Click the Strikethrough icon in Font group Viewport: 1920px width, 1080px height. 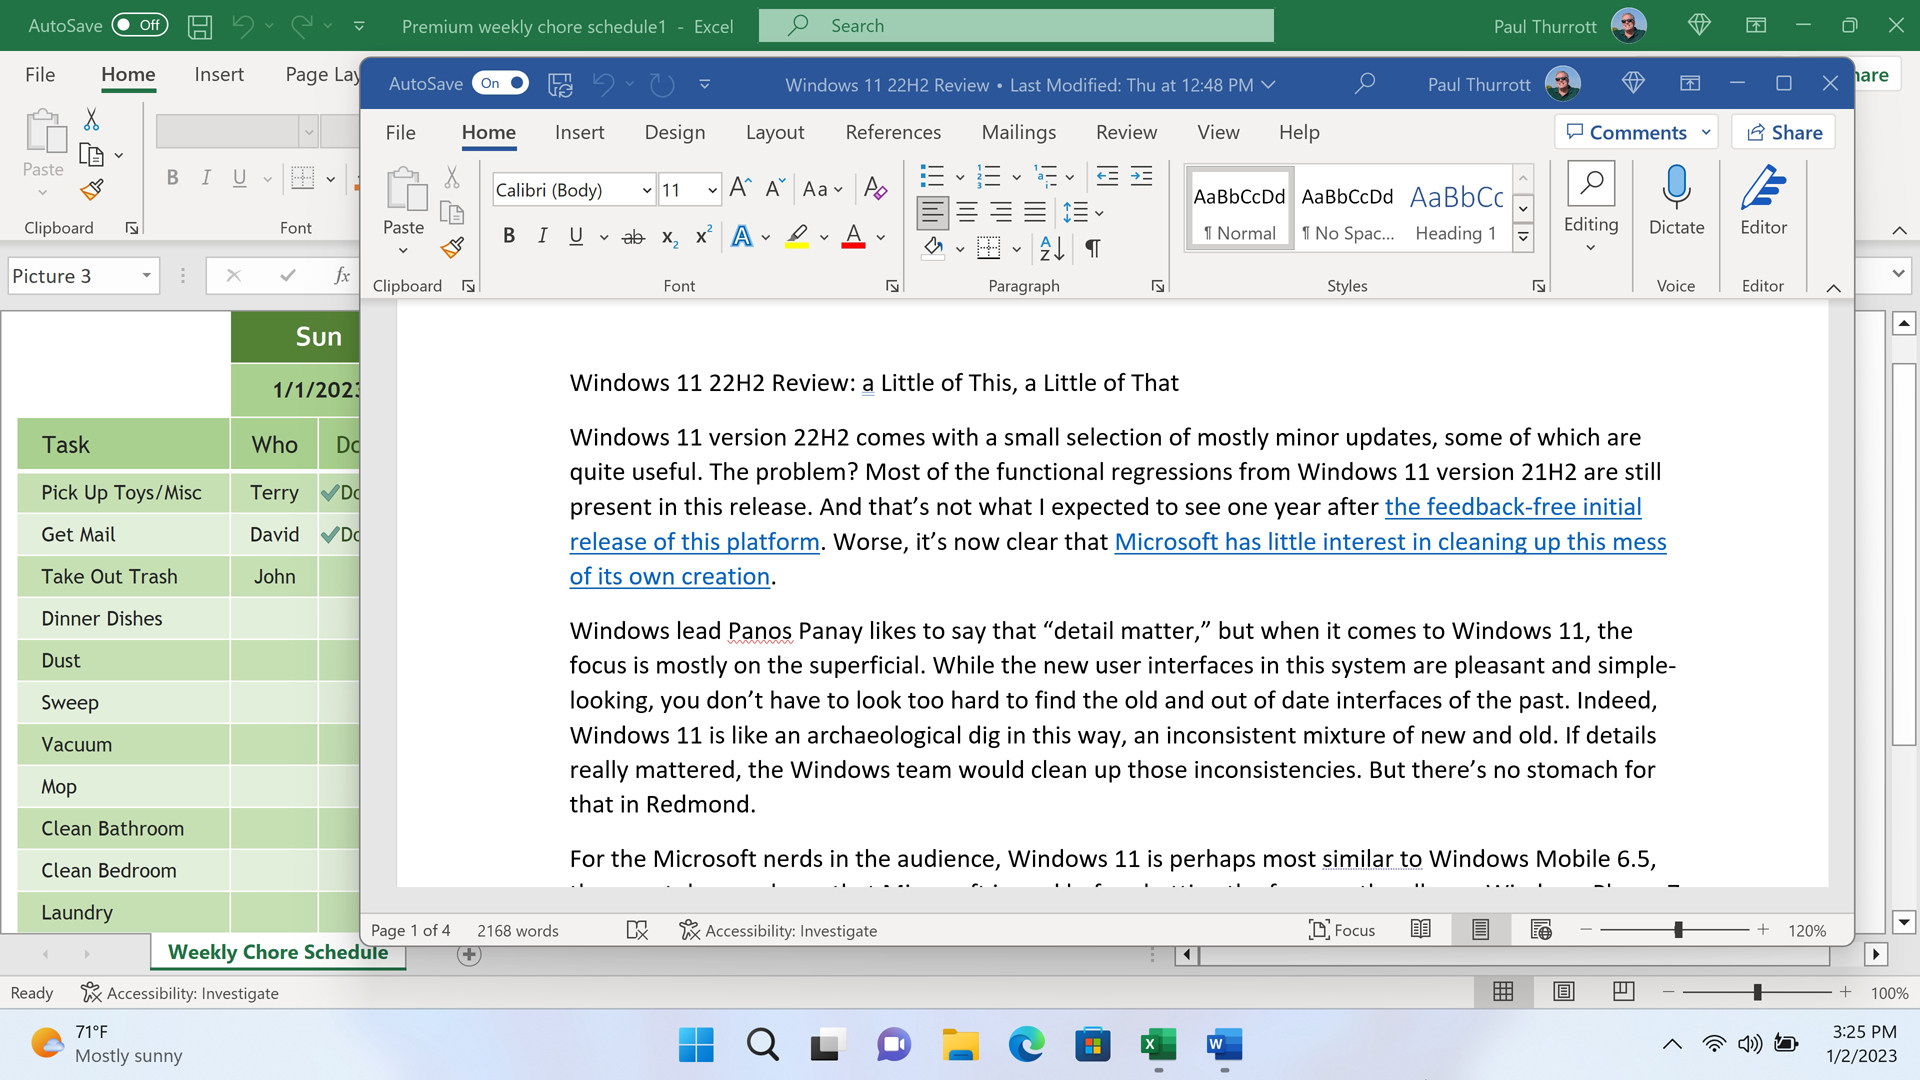point(633,237)
